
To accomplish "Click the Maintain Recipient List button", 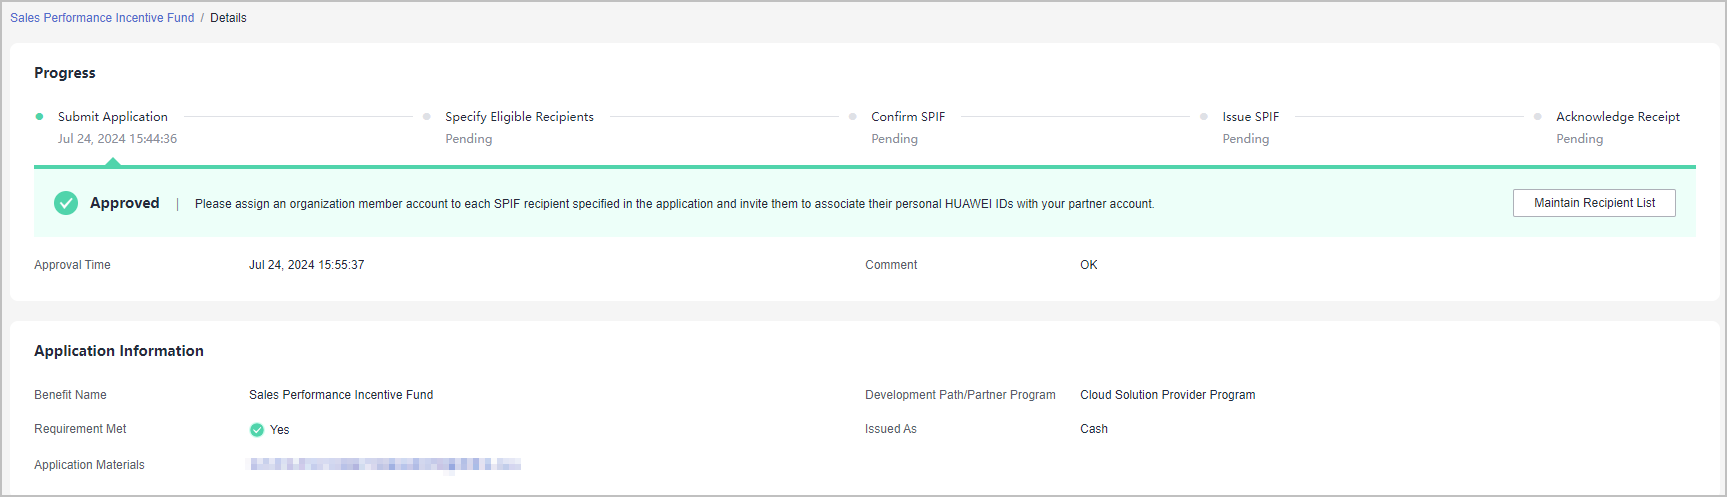I will click(1594, 203).
